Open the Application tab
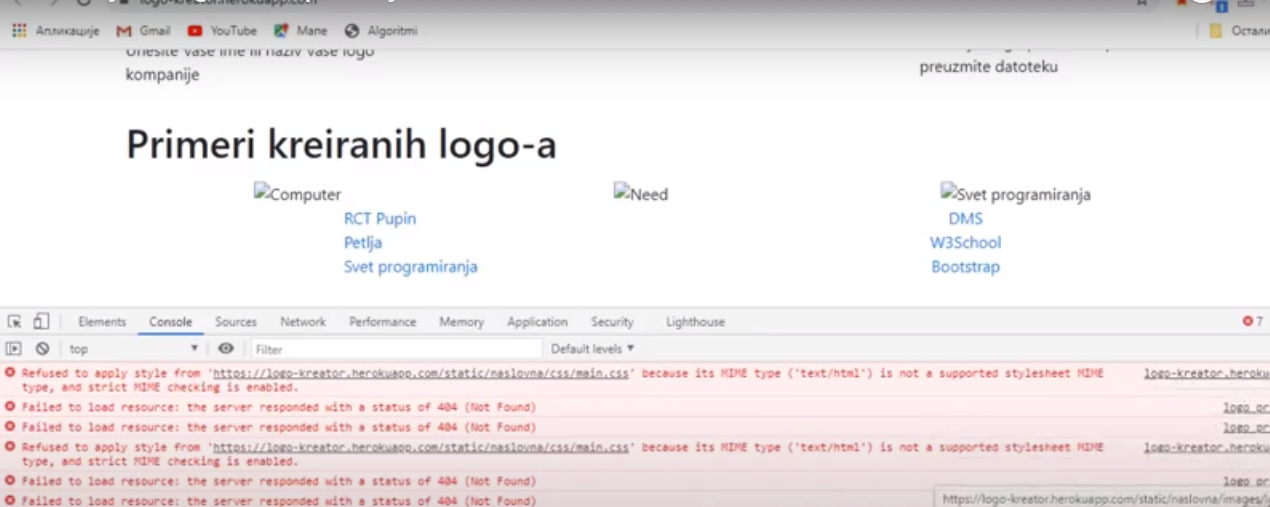This screenshot has height=507, width=1270. (x=537, y=322)
